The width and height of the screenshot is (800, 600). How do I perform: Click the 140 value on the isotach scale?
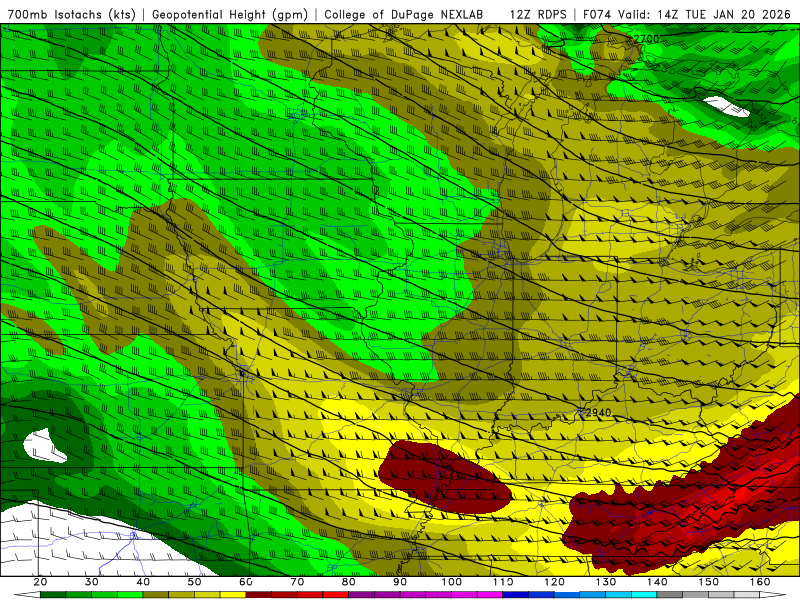click(x=658, y=582)
